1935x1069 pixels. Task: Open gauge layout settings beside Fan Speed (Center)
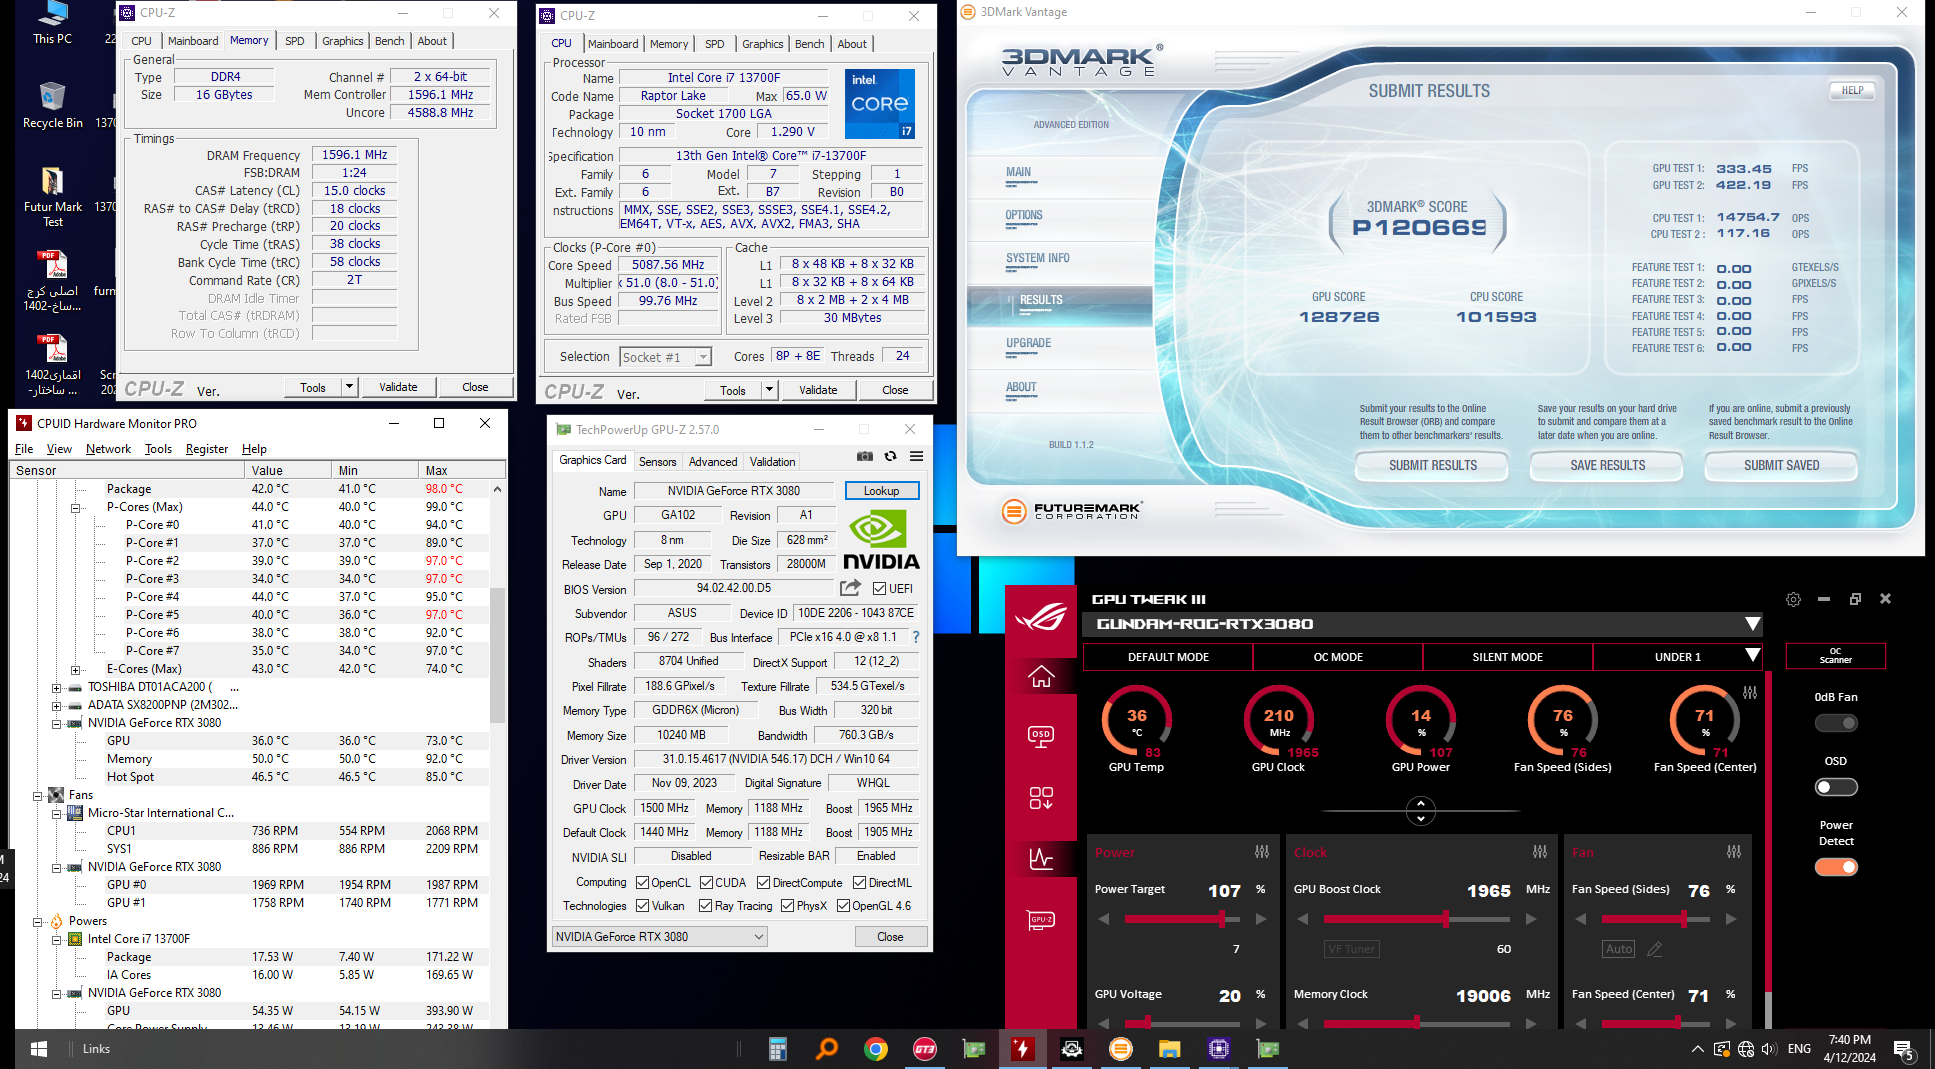pos(1750,692)
